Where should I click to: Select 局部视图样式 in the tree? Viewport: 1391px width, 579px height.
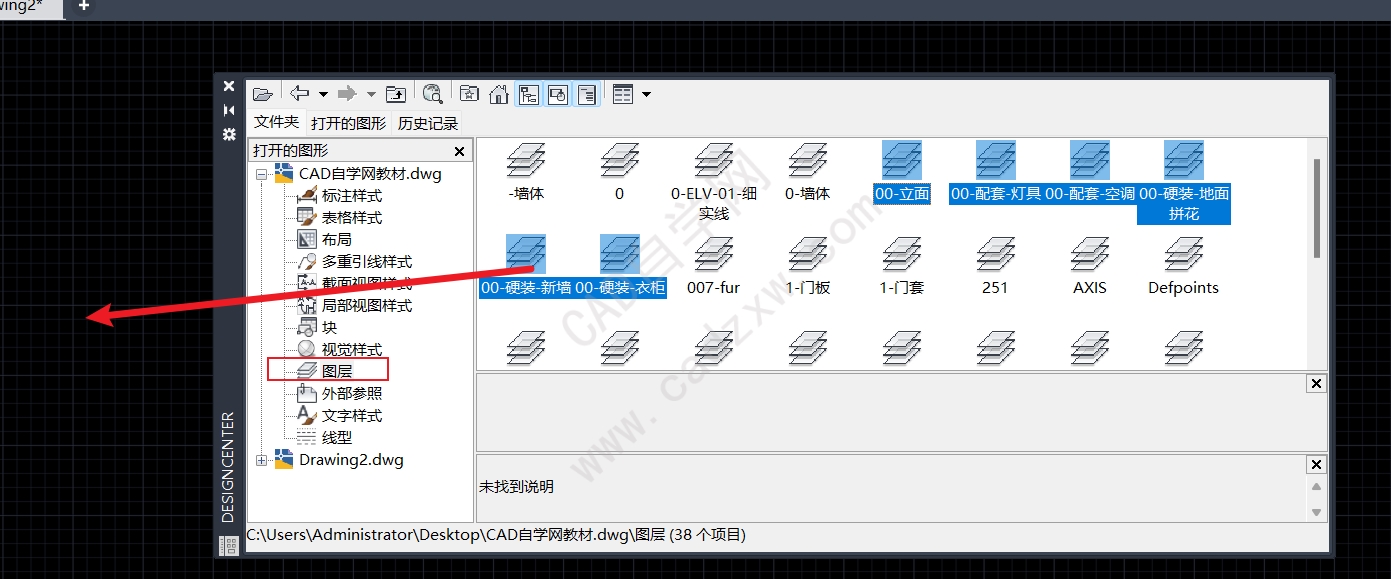(367, 305)
